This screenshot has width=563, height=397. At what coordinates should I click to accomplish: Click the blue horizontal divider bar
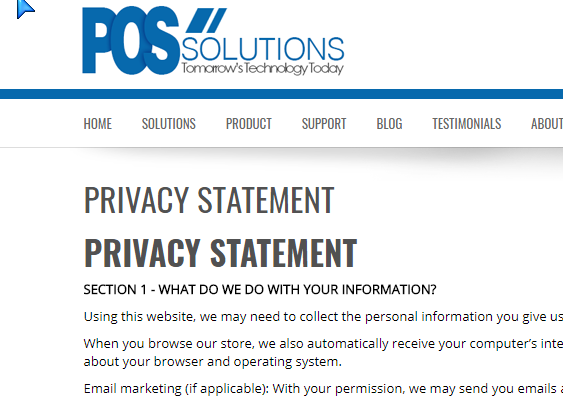click(282, 94)
